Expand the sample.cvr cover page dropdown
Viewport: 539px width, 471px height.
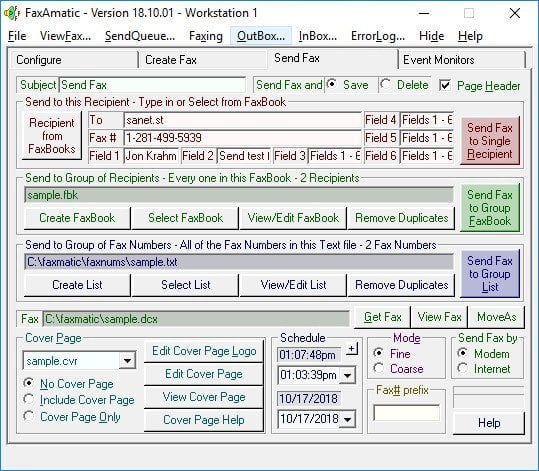127,361
